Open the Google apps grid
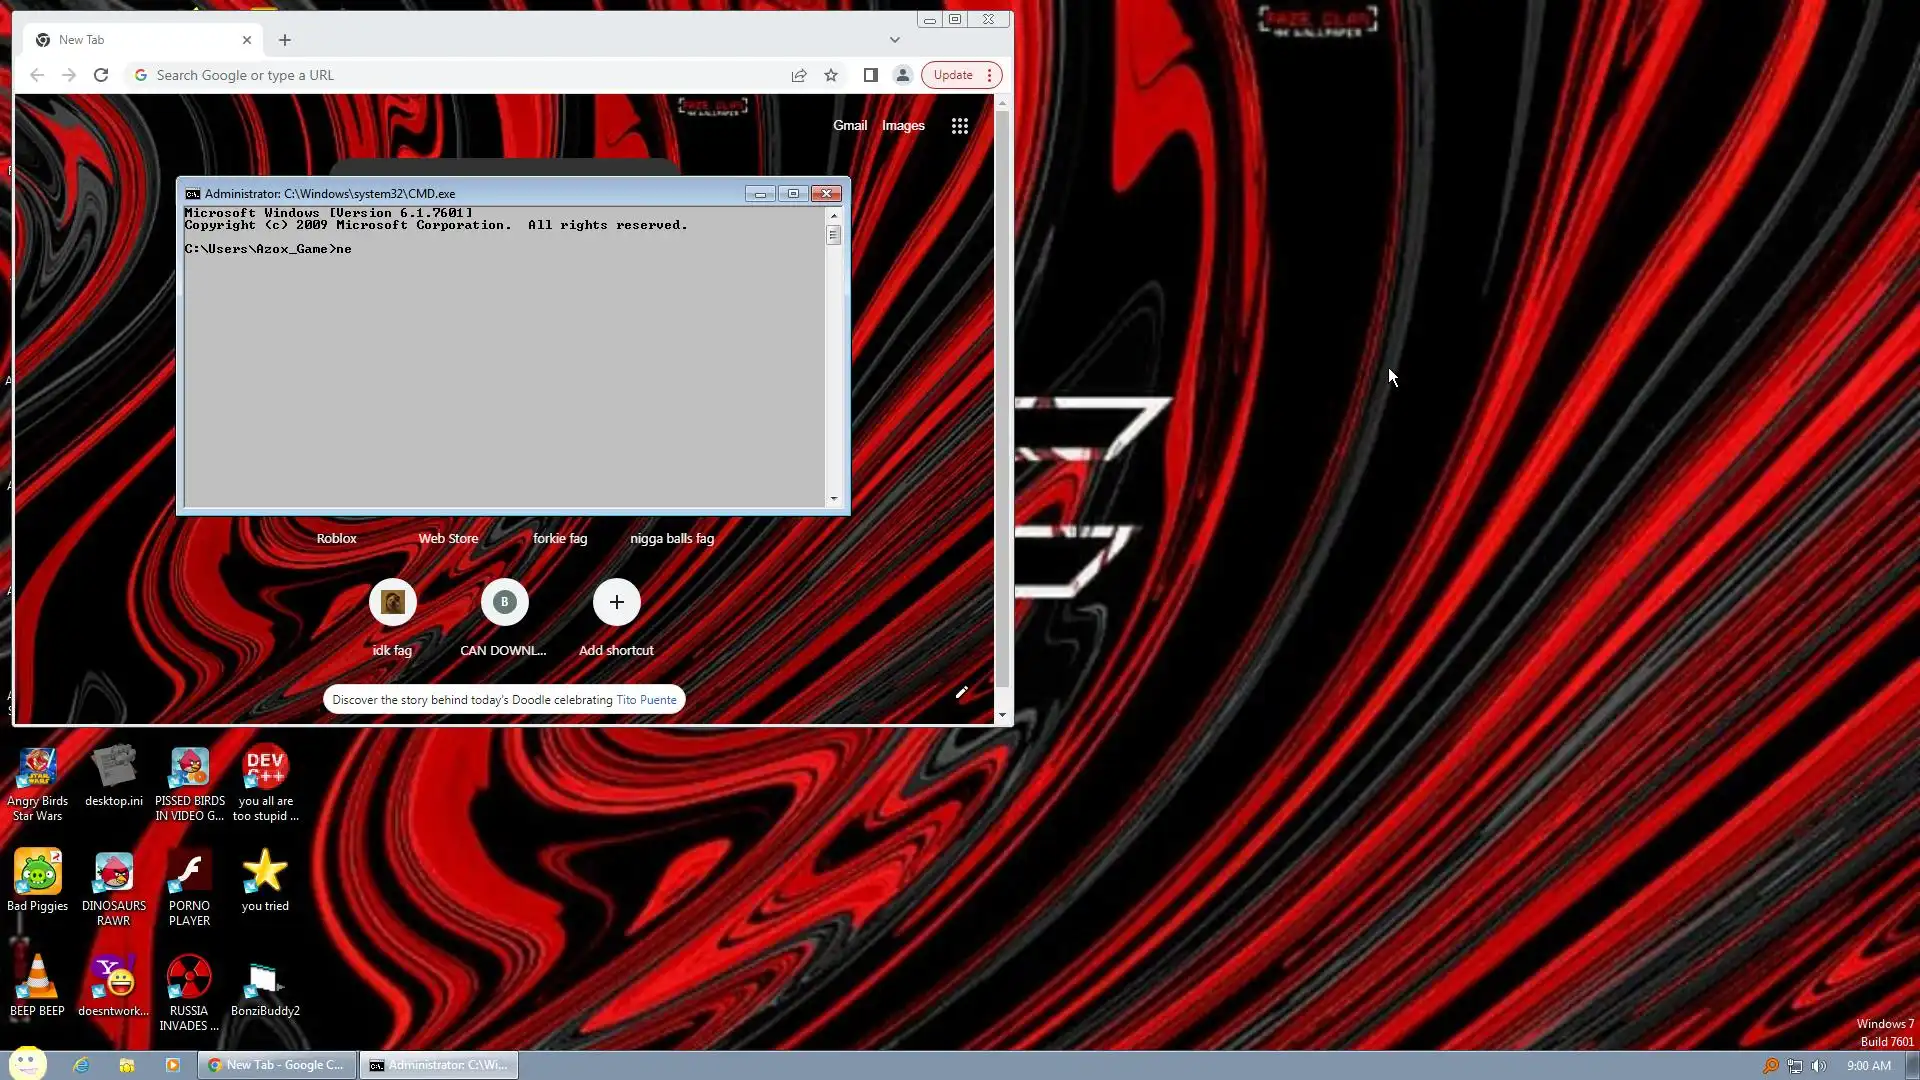Viewport: 1920px width, 1080px height. click(x=959, y=126)
